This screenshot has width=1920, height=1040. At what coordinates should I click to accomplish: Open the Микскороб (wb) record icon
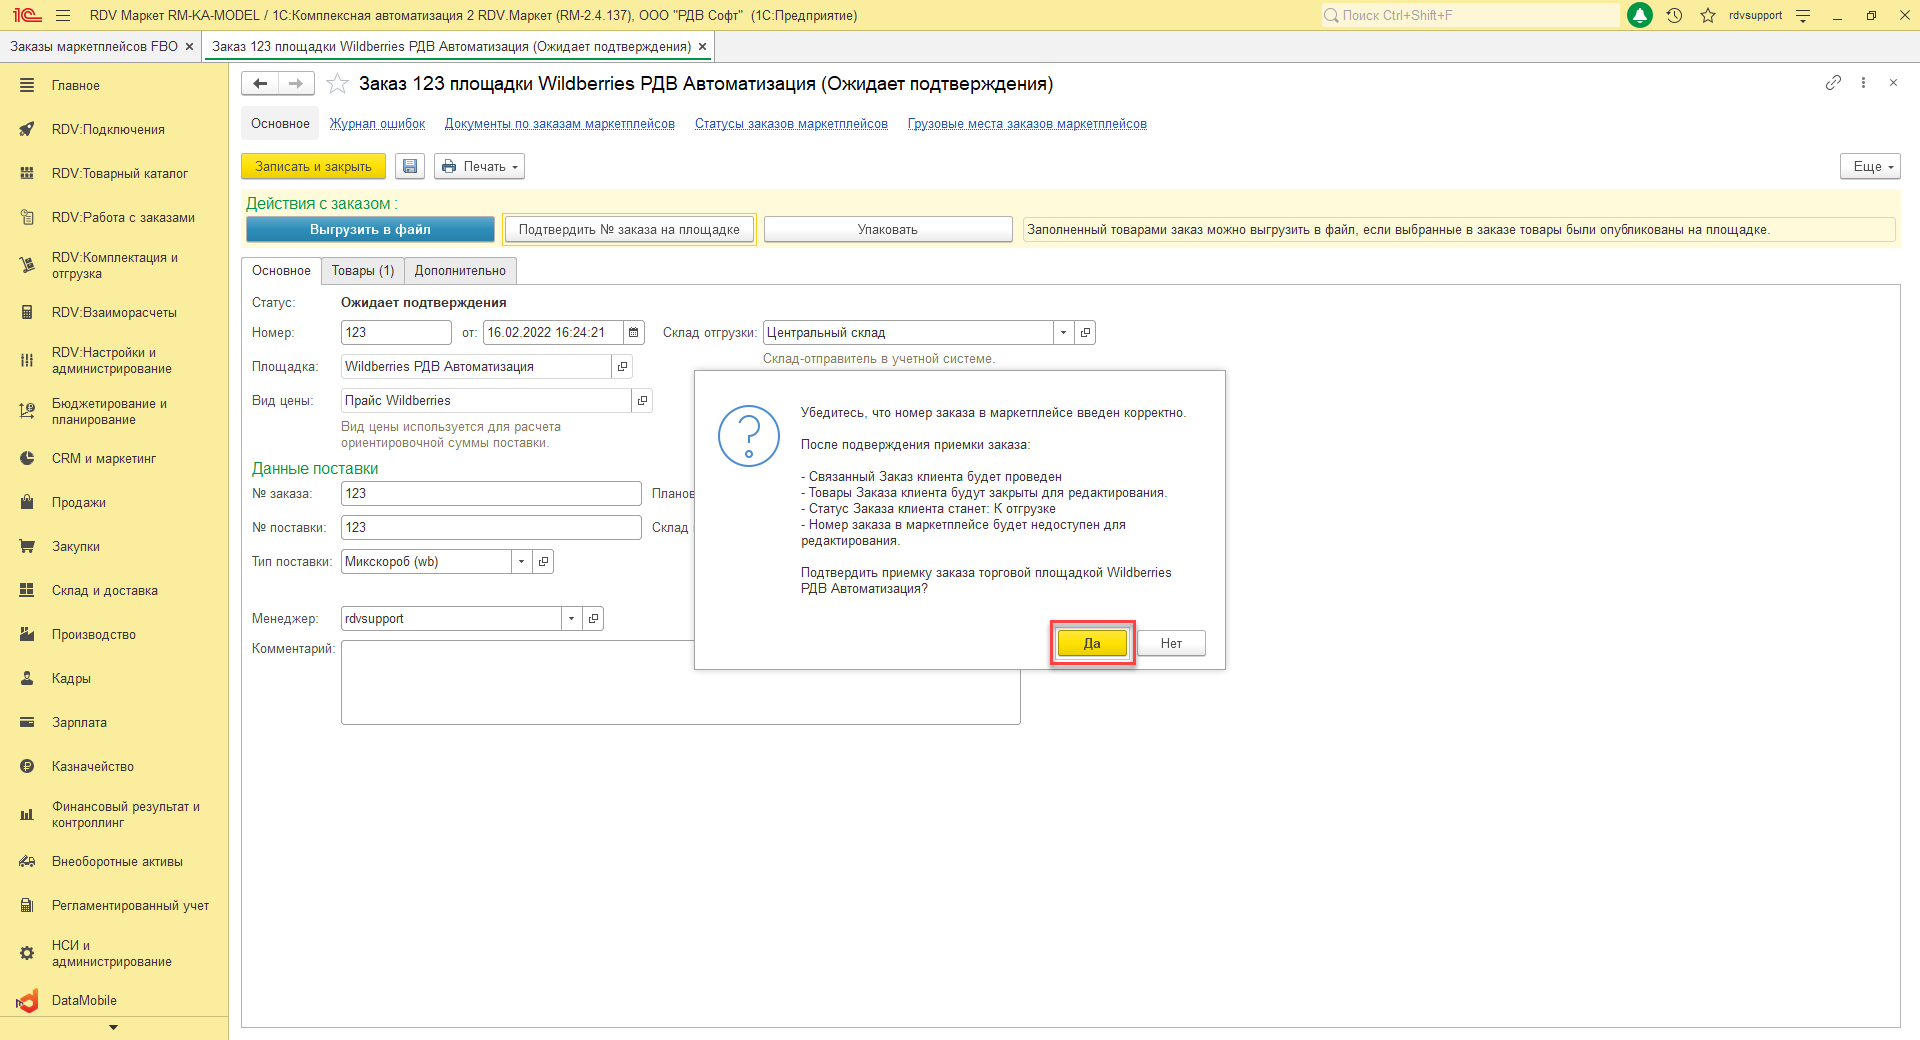543,562
